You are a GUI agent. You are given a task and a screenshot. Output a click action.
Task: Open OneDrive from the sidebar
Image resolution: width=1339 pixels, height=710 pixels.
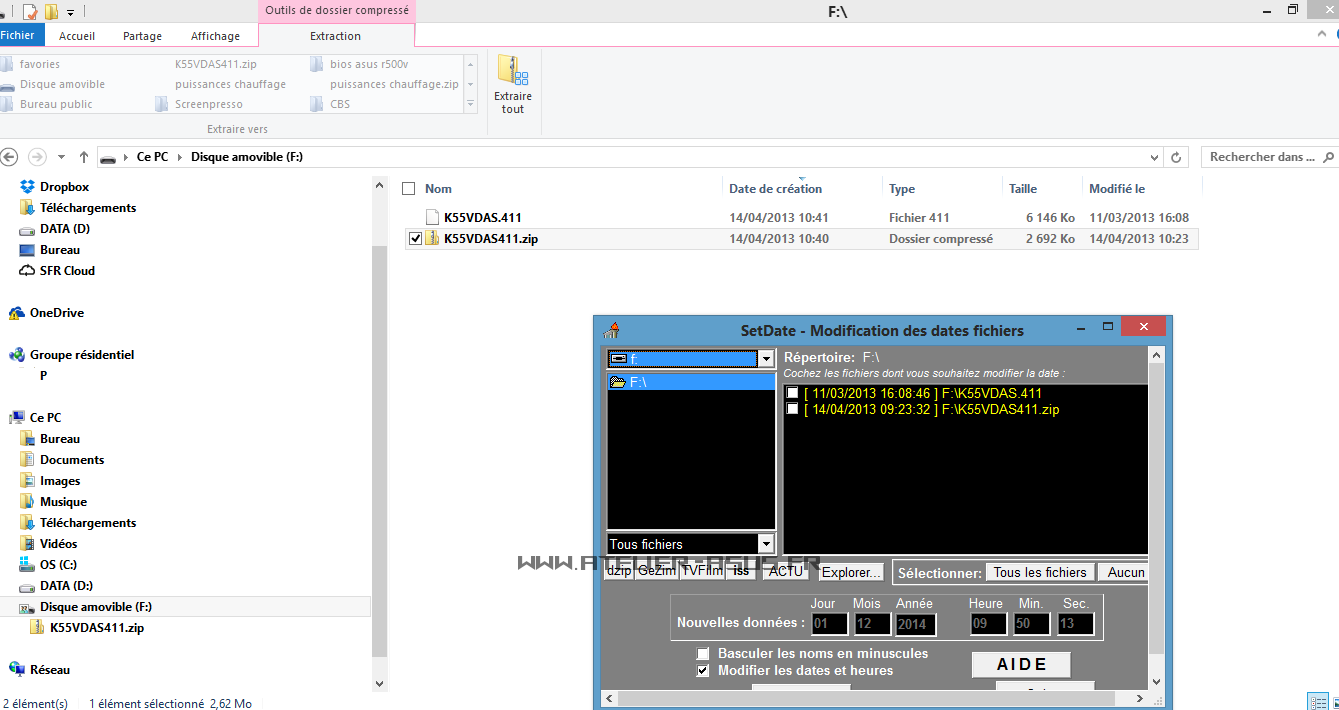click(56, 313)
